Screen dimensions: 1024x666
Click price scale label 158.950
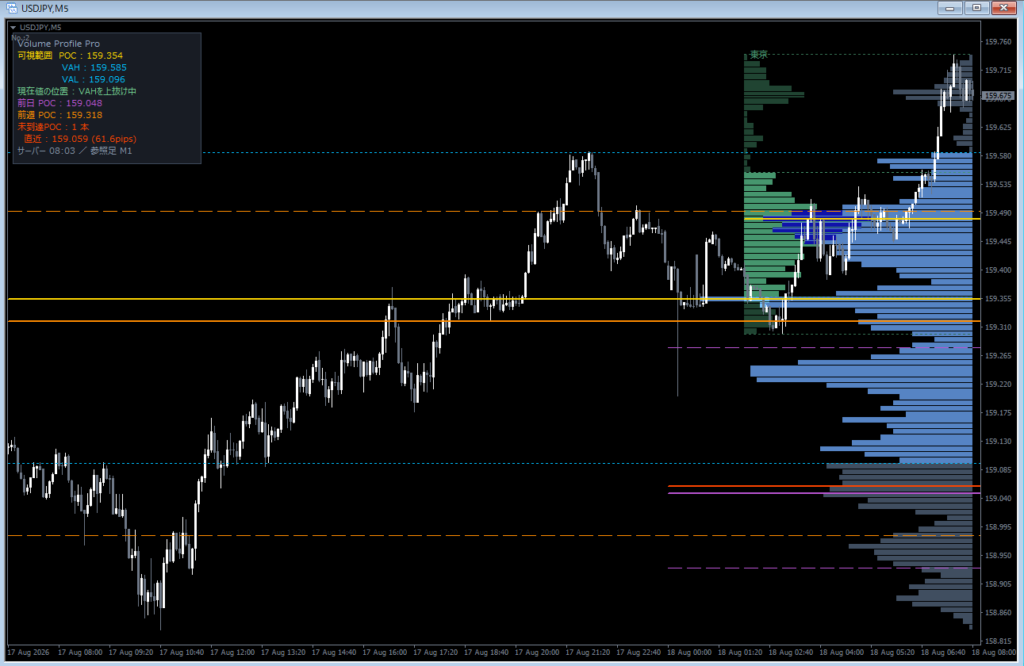(x=998, y=556)
